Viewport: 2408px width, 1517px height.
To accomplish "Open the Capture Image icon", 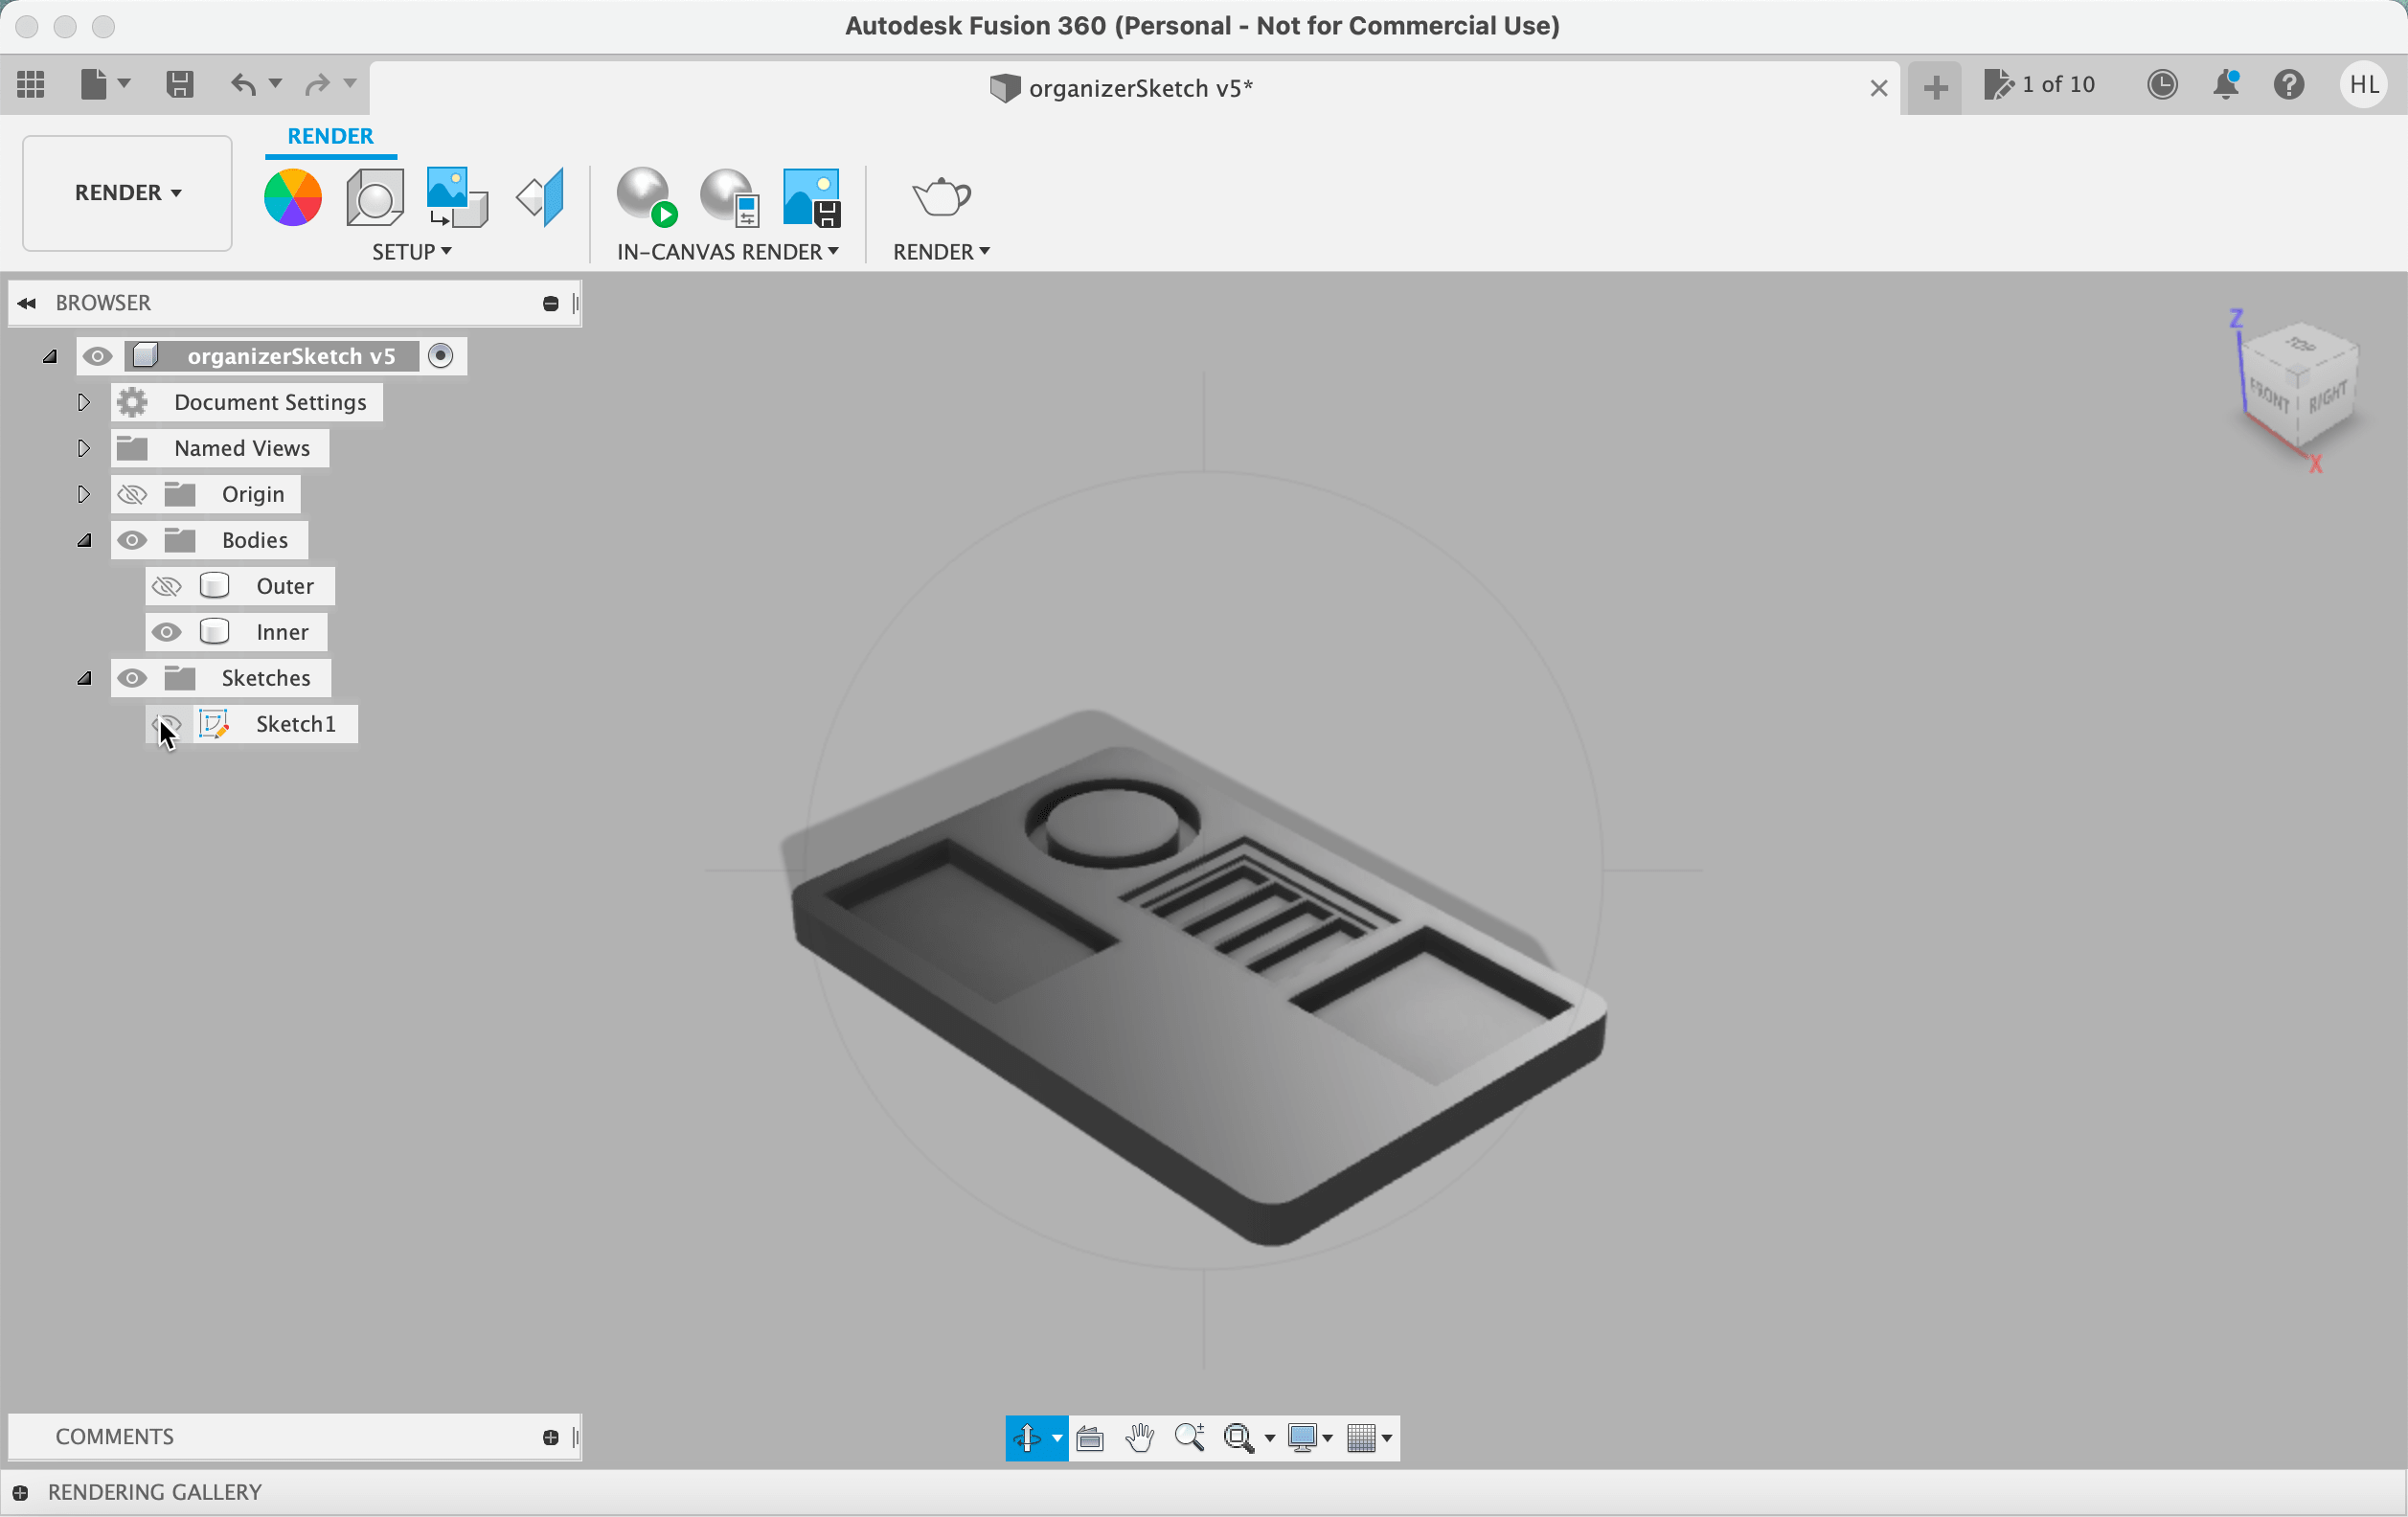I will point(811,197).
